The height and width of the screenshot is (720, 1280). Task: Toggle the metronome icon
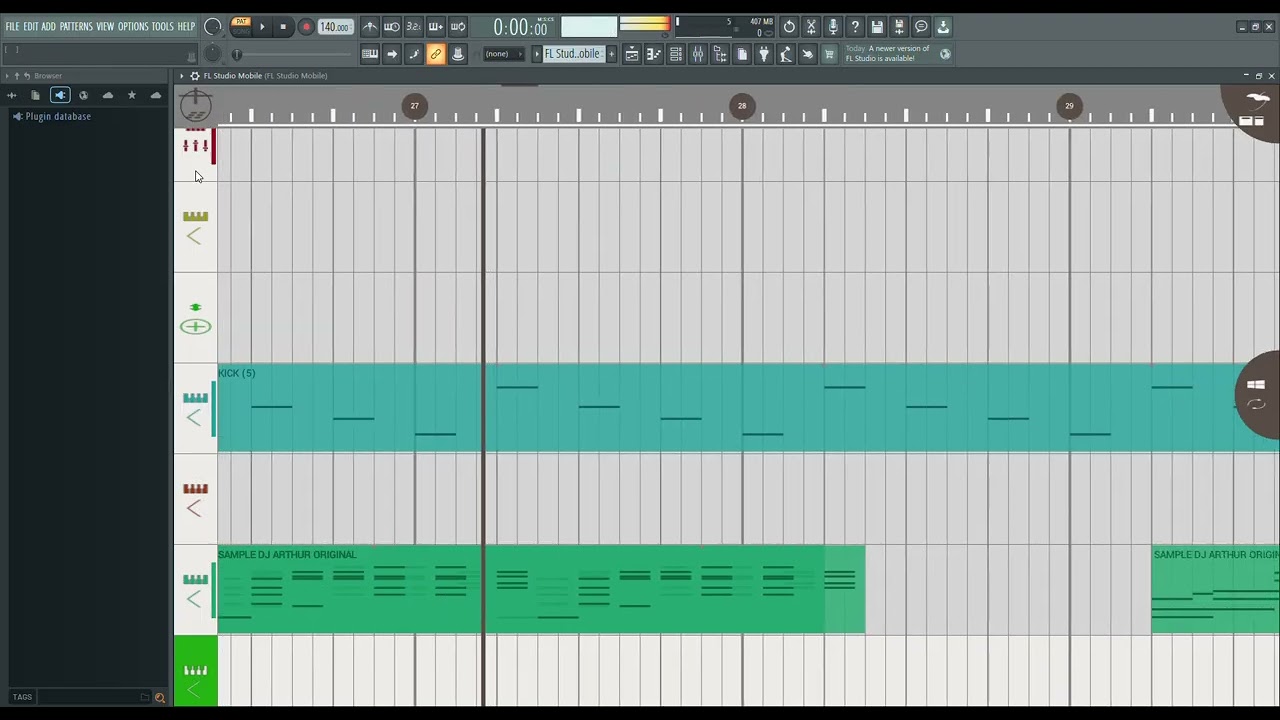pyautogui.click(x=370, y=27)
